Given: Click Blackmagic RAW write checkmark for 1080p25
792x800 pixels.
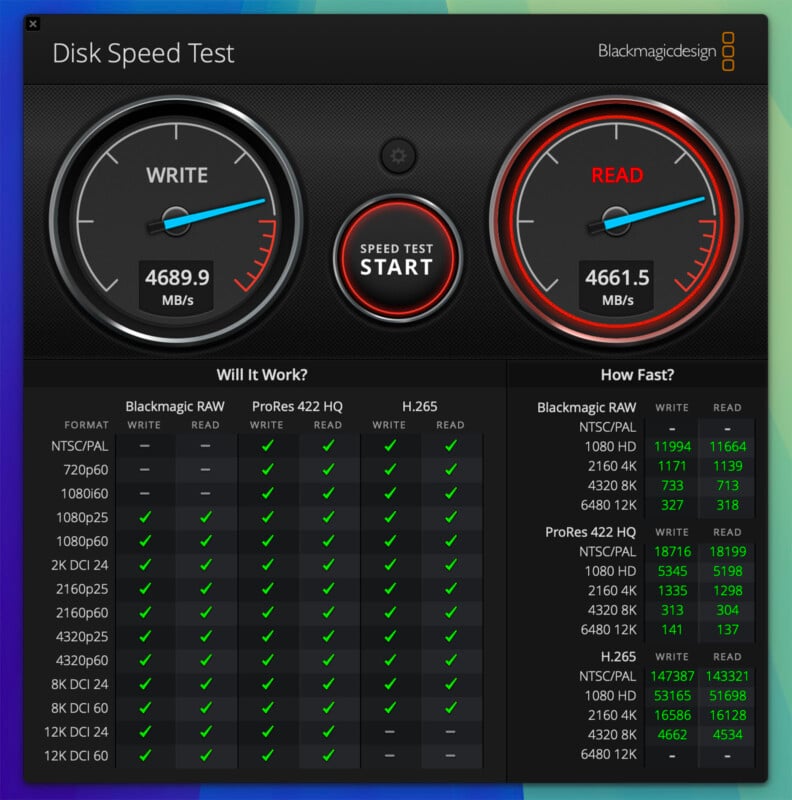Looking at the screenshot, I should tap(145, 517).
